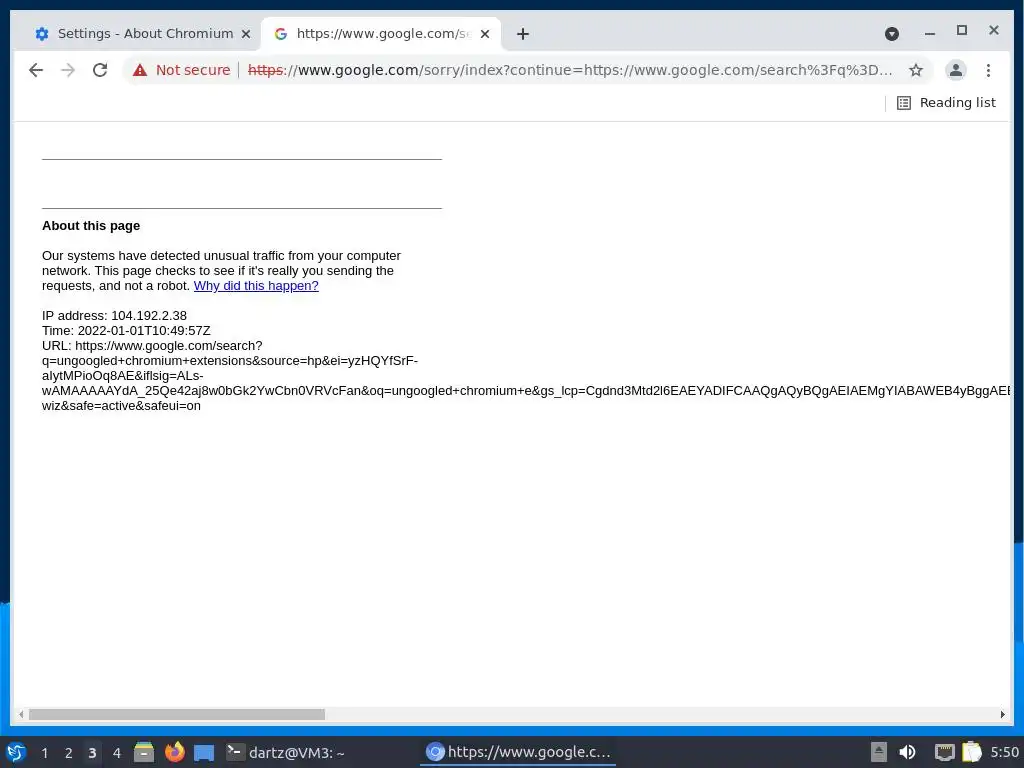The image size is (1024, 768).
Task: Open the clipboard tray icon
Action: [972, 752]
